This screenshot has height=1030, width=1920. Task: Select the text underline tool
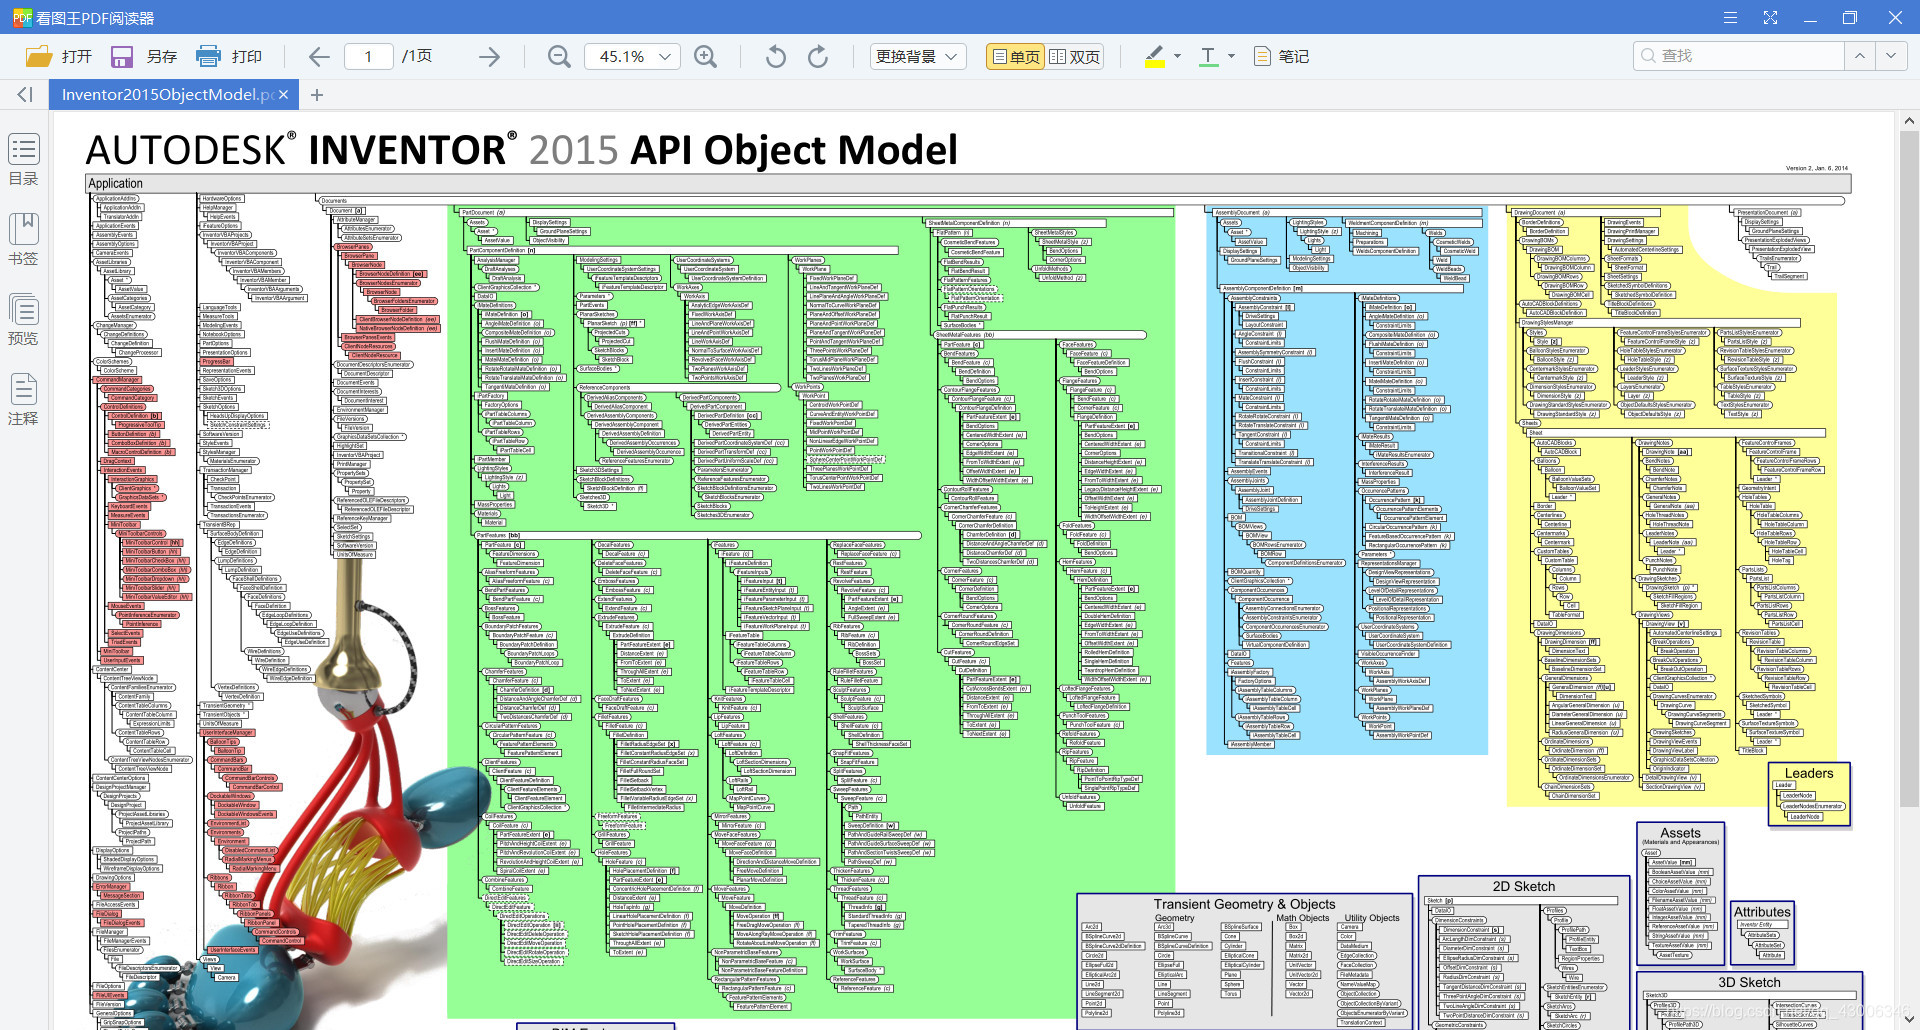[1209, 56]
